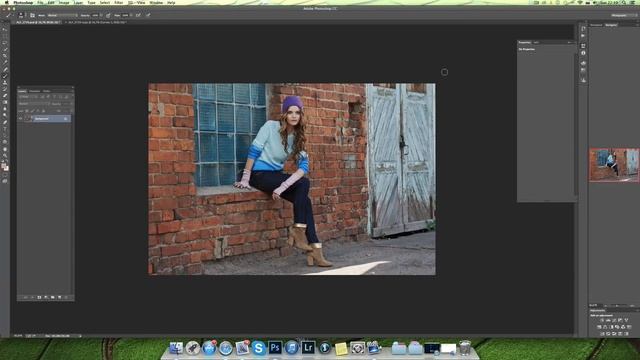Add a Brightness/Contrast adjustment
The image size is (640, 360).
pyautogui.click(x=602, y=320)
